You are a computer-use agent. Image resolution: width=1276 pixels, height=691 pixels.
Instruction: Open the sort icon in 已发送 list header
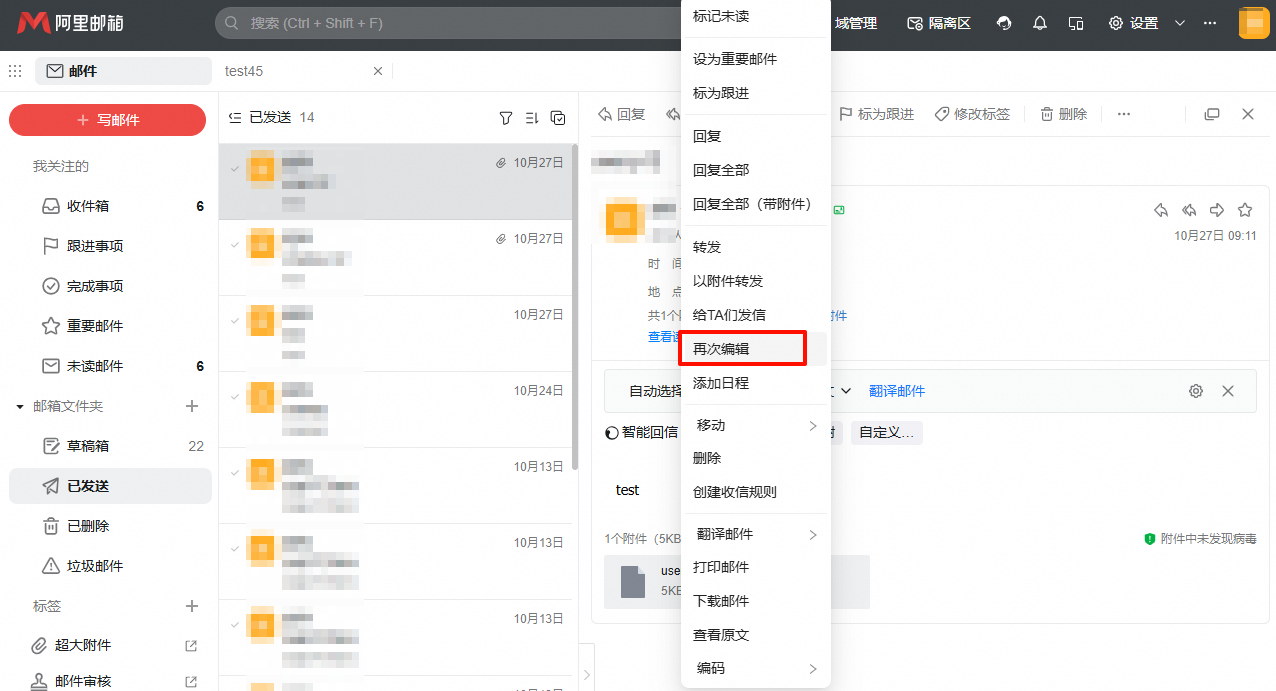[x=532, y=118]
